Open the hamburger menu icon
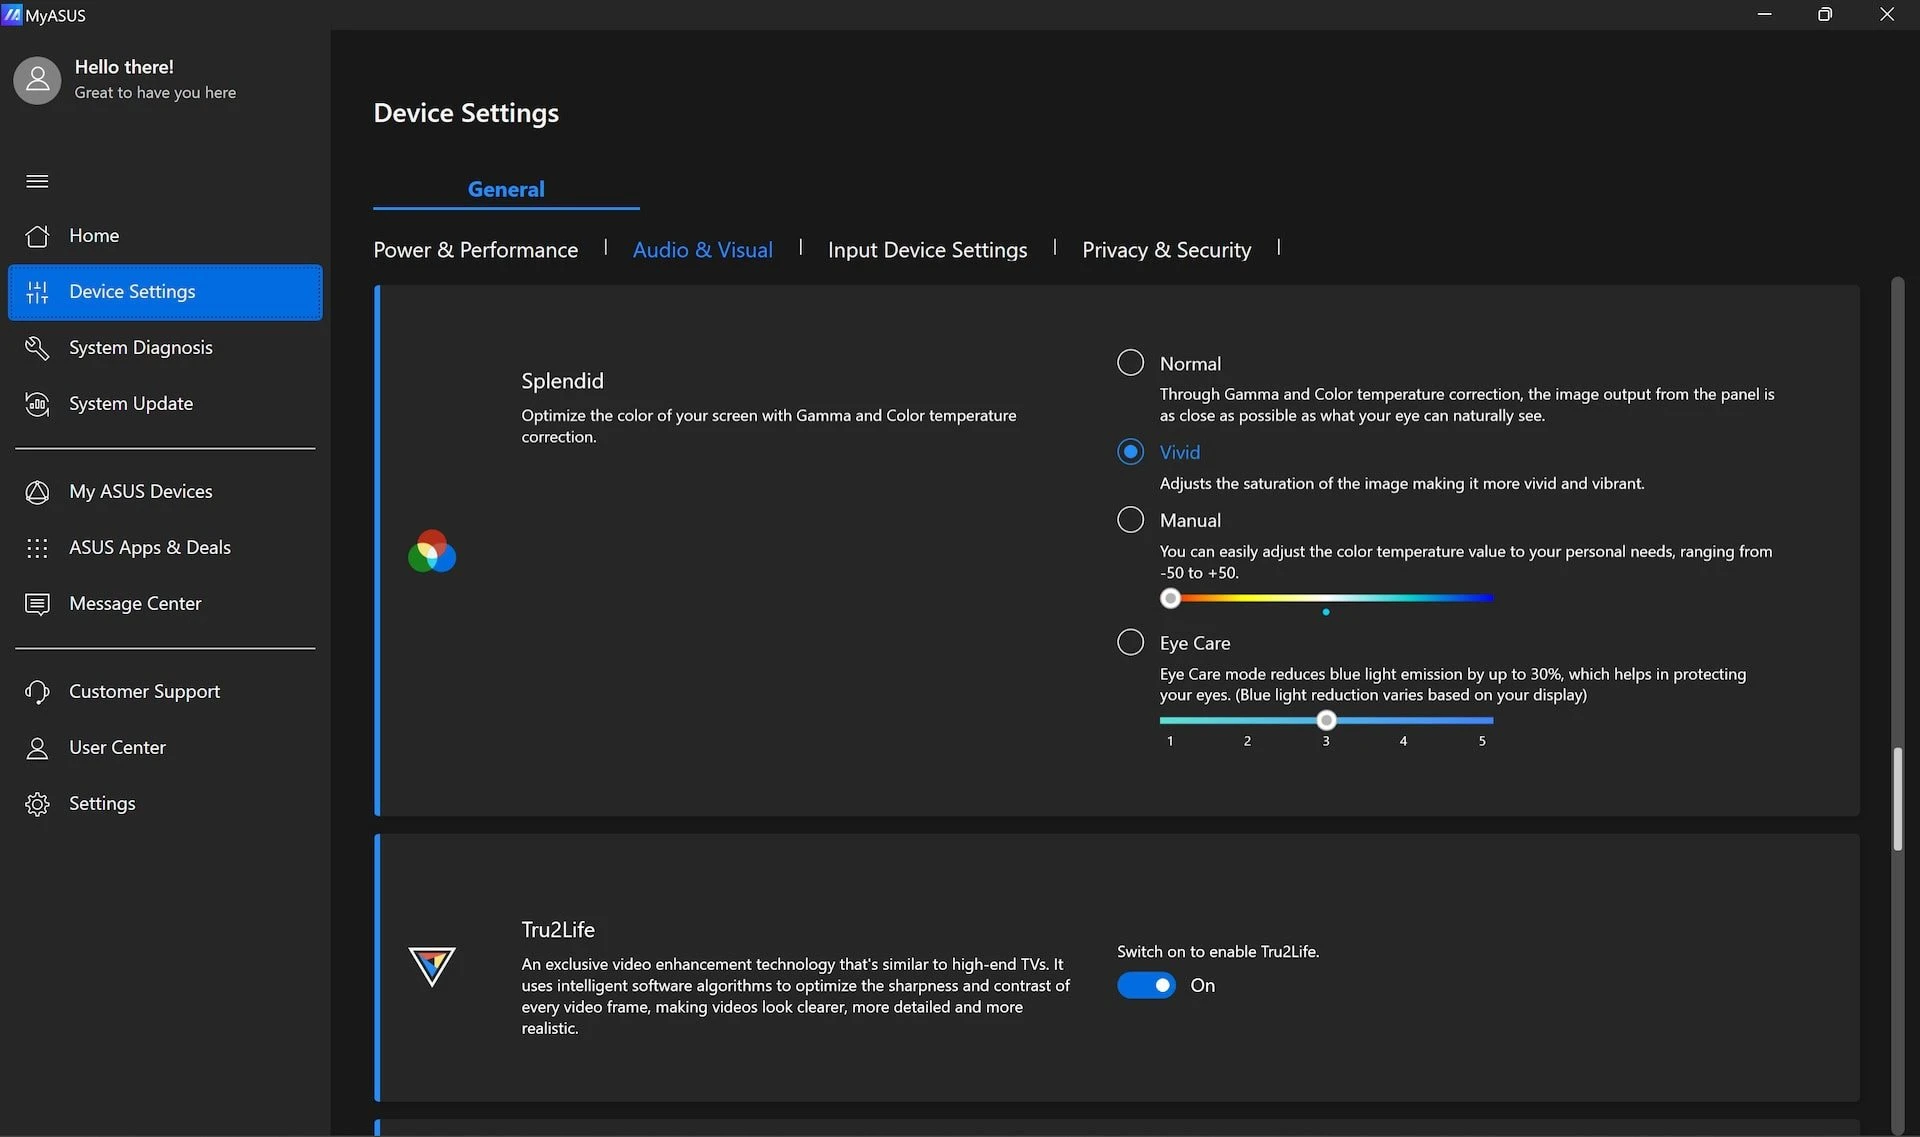Screen dimensions: 1920x1137 click(x=37, y=181)
